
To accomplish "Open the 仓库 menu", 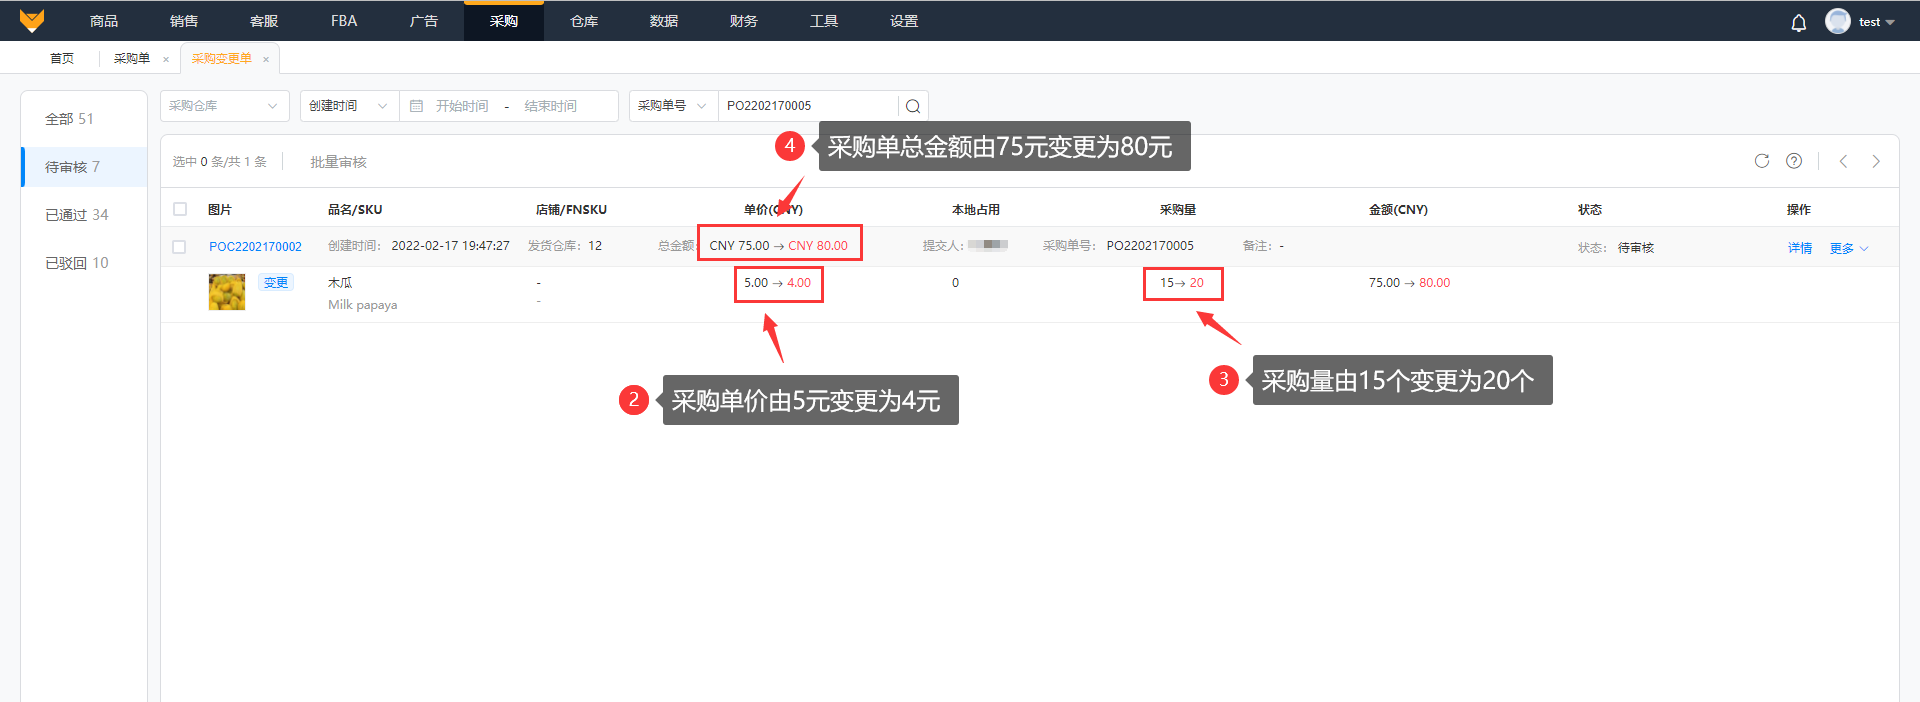I will (584, 21).
